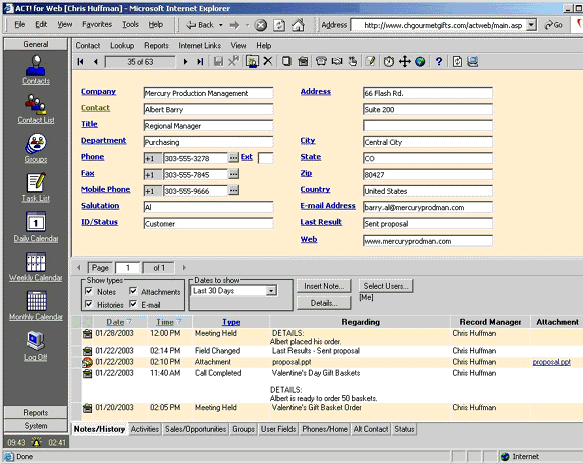The width and height of the screenshot is (583, 464).
Task: Click the computer monitor toolbar icon
Action: click(x=473, y=61)
